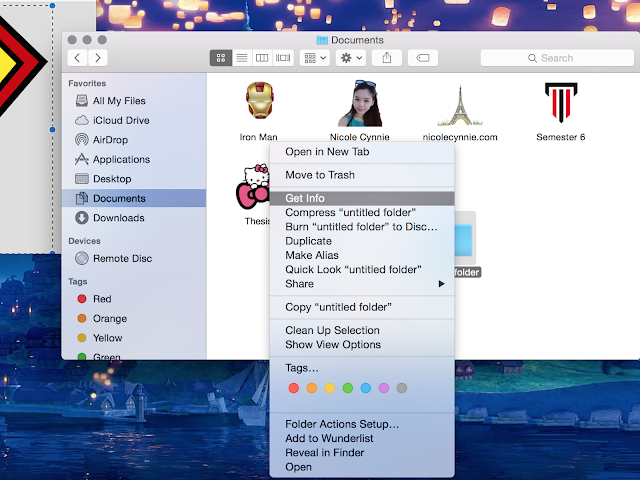Select the Semester 6 folder icon
Screen dimensions: 640x480
pyautogui.click(x=561, y=102)
